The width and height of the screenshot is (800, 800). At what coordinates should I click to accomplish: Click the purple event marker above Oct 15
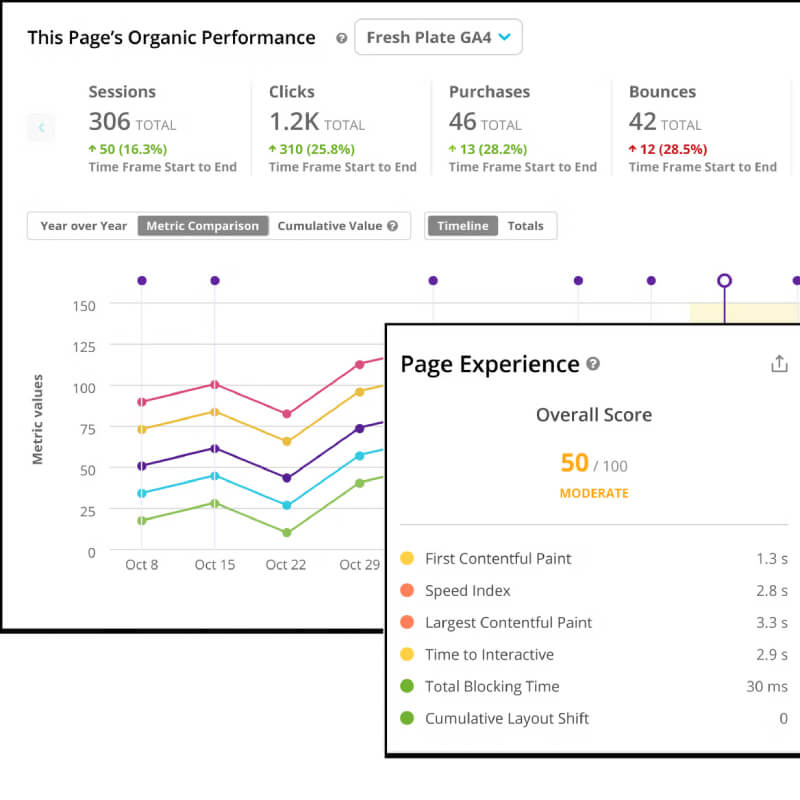[215, 281]
